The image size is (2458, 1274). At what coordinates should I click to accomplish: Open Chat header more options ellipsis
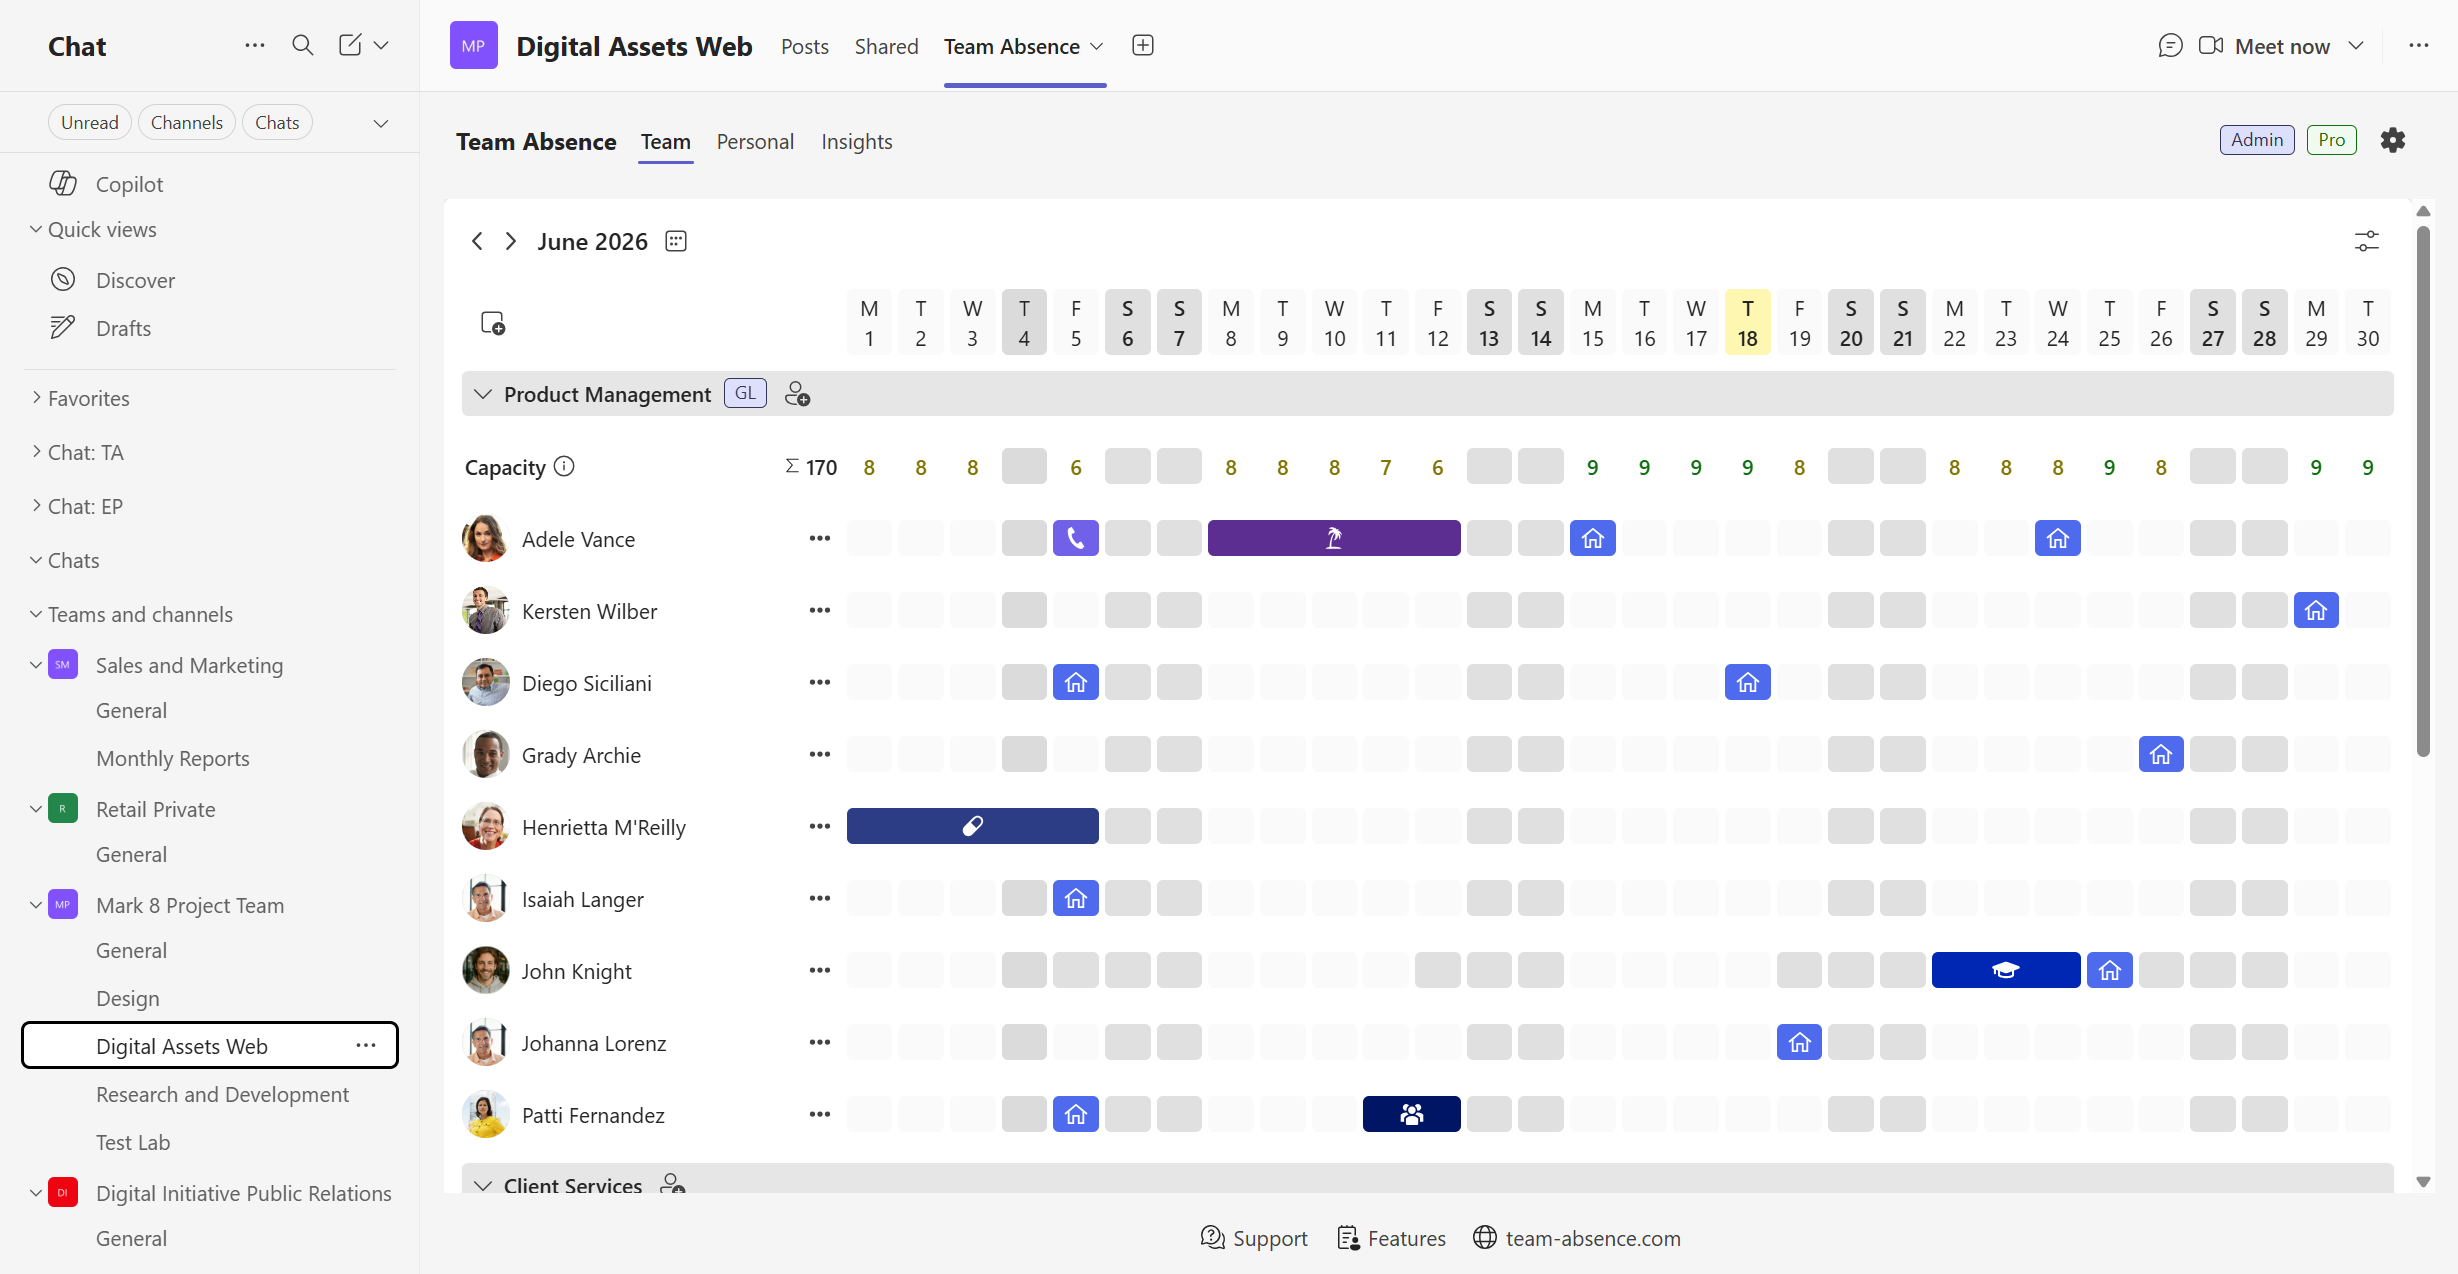255,46
